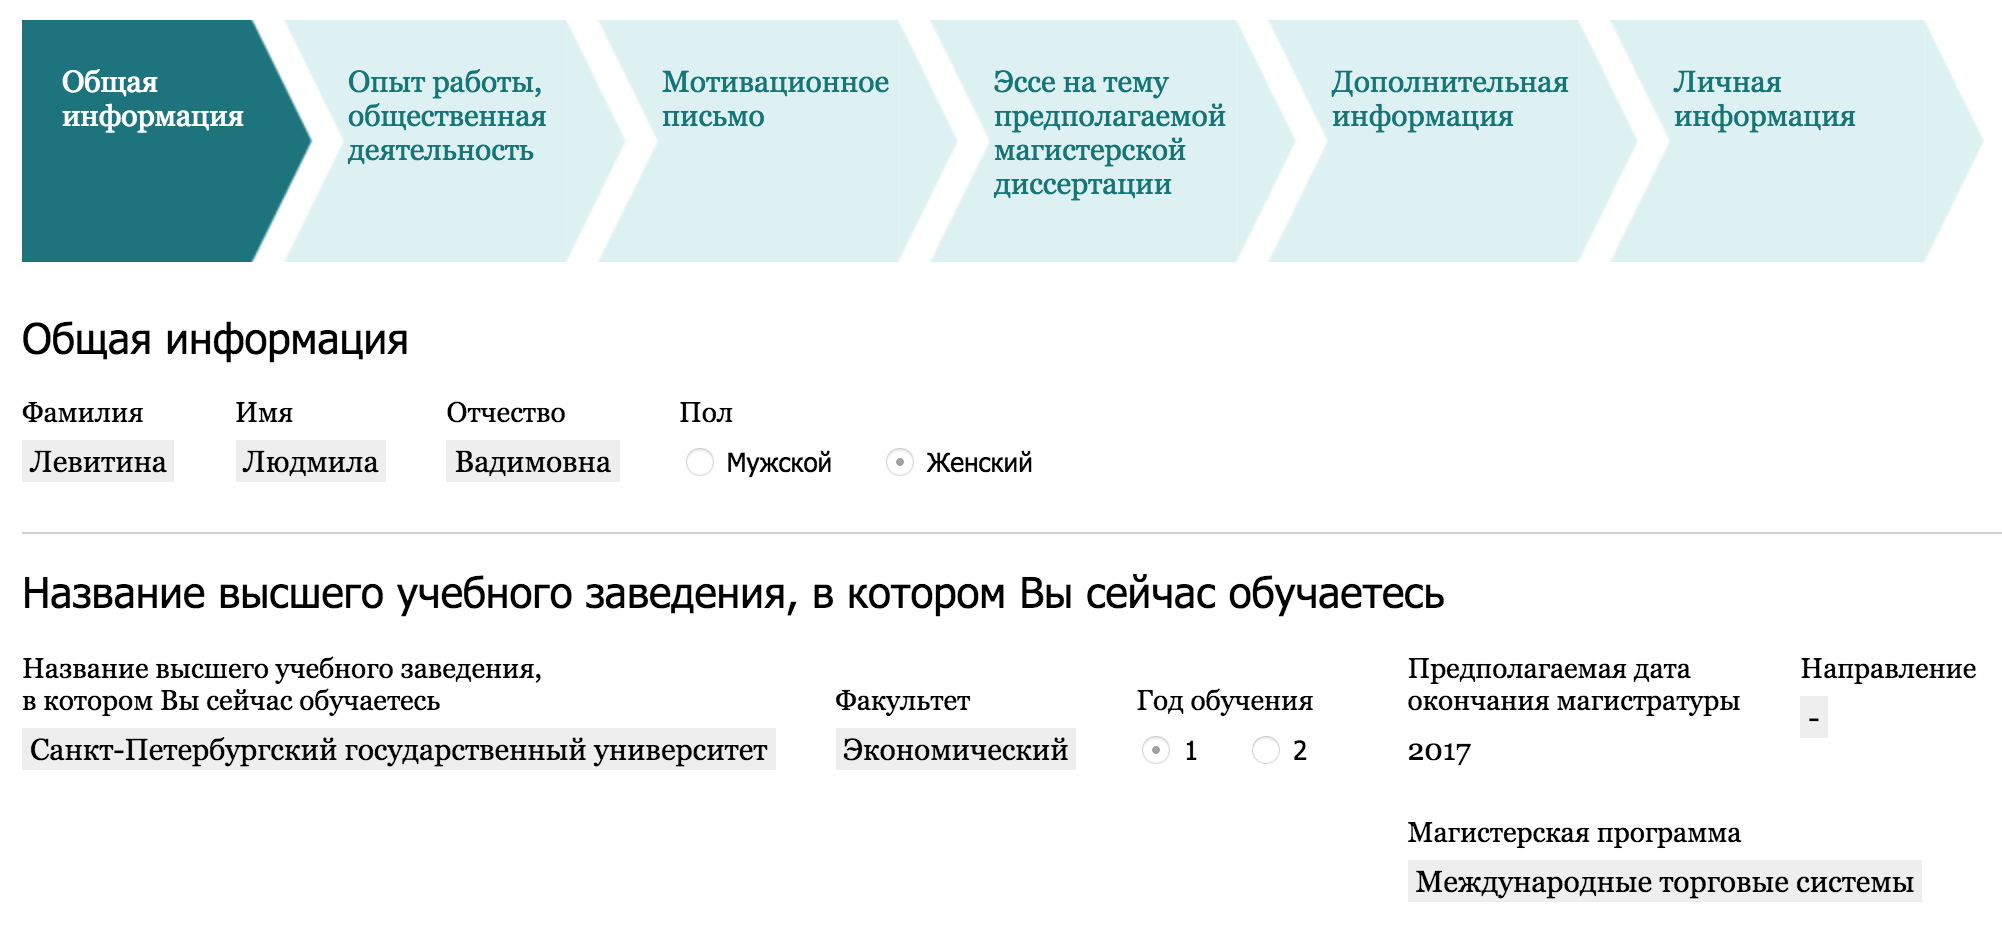This screenshot has width=2002, height=942.
Task: Click the Общая информация section heading
Action: [x=215, y=340]
